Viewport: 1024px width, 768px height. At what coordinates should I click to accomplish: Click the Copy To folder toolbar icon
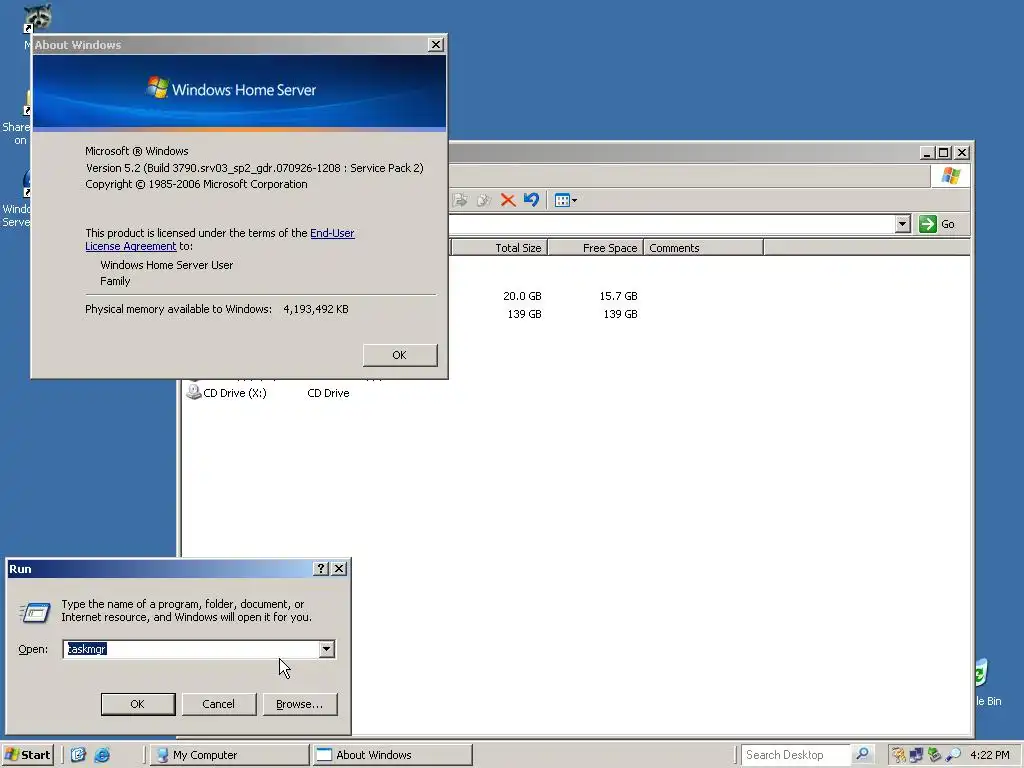click(484, 200)
